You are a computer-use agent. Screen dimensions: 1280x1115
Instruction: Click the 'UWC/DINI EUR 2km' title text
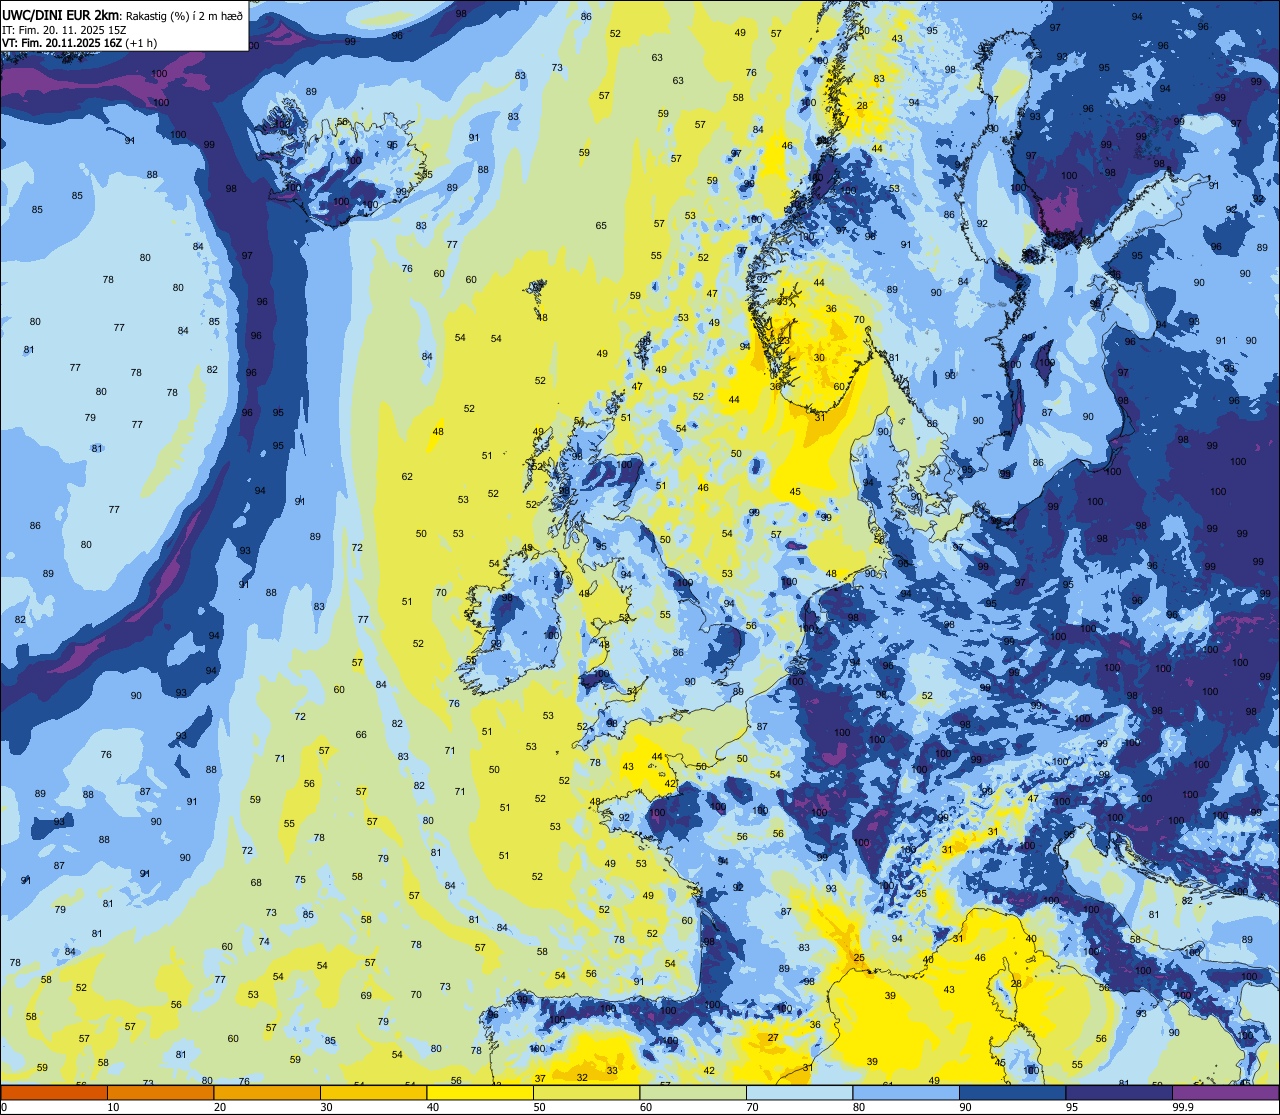coord(60,15)
